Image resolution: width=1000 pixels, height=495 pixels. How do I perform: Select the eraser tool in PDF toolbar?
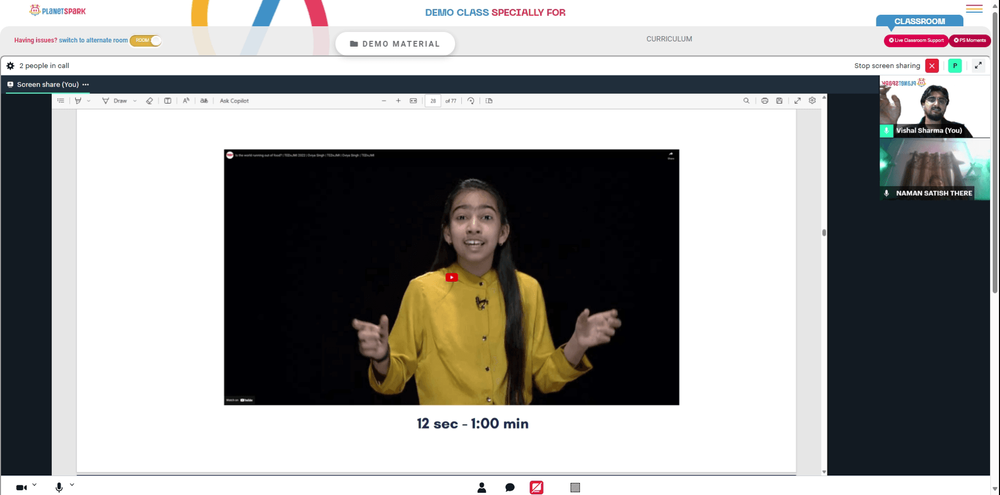coord(149,101)
